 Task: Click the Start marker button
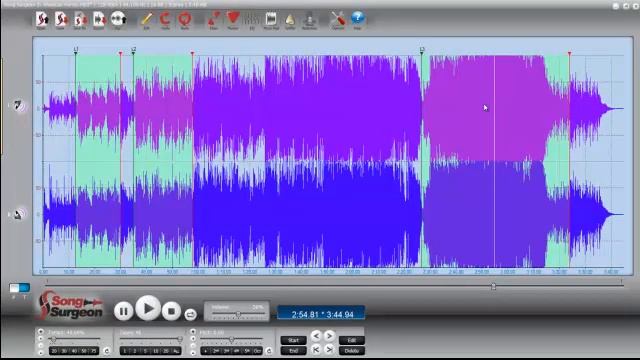(x=293, y=340)
